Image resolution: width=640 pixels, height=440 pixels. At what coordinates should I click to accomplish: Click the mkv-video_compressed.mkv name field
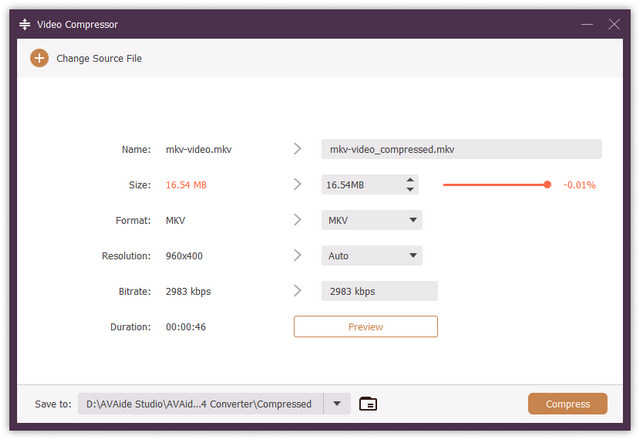461,149
